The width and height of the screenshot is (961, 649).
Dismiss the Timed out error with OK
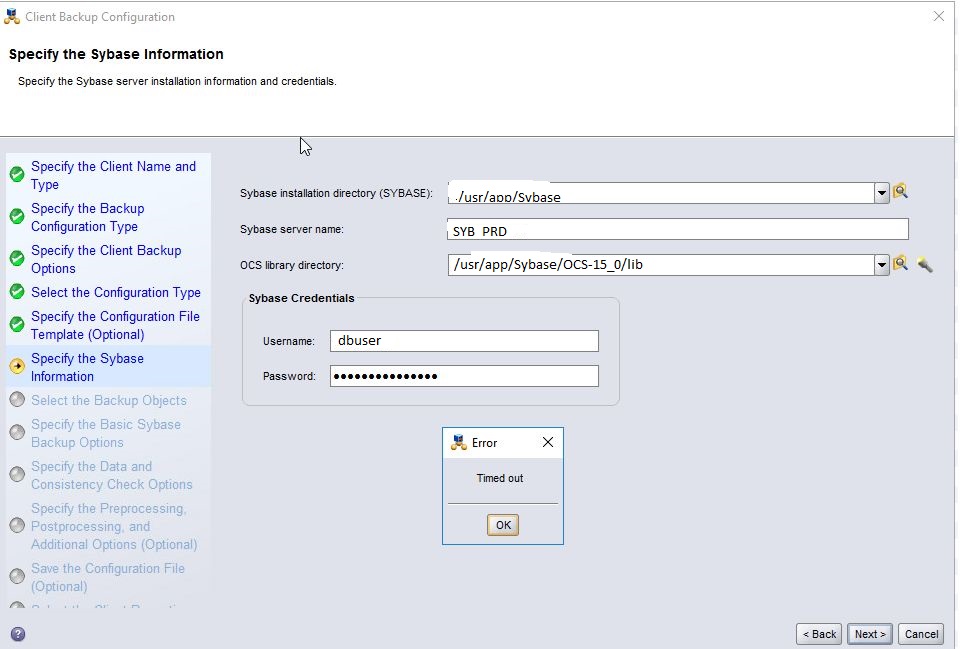point(502,524)
